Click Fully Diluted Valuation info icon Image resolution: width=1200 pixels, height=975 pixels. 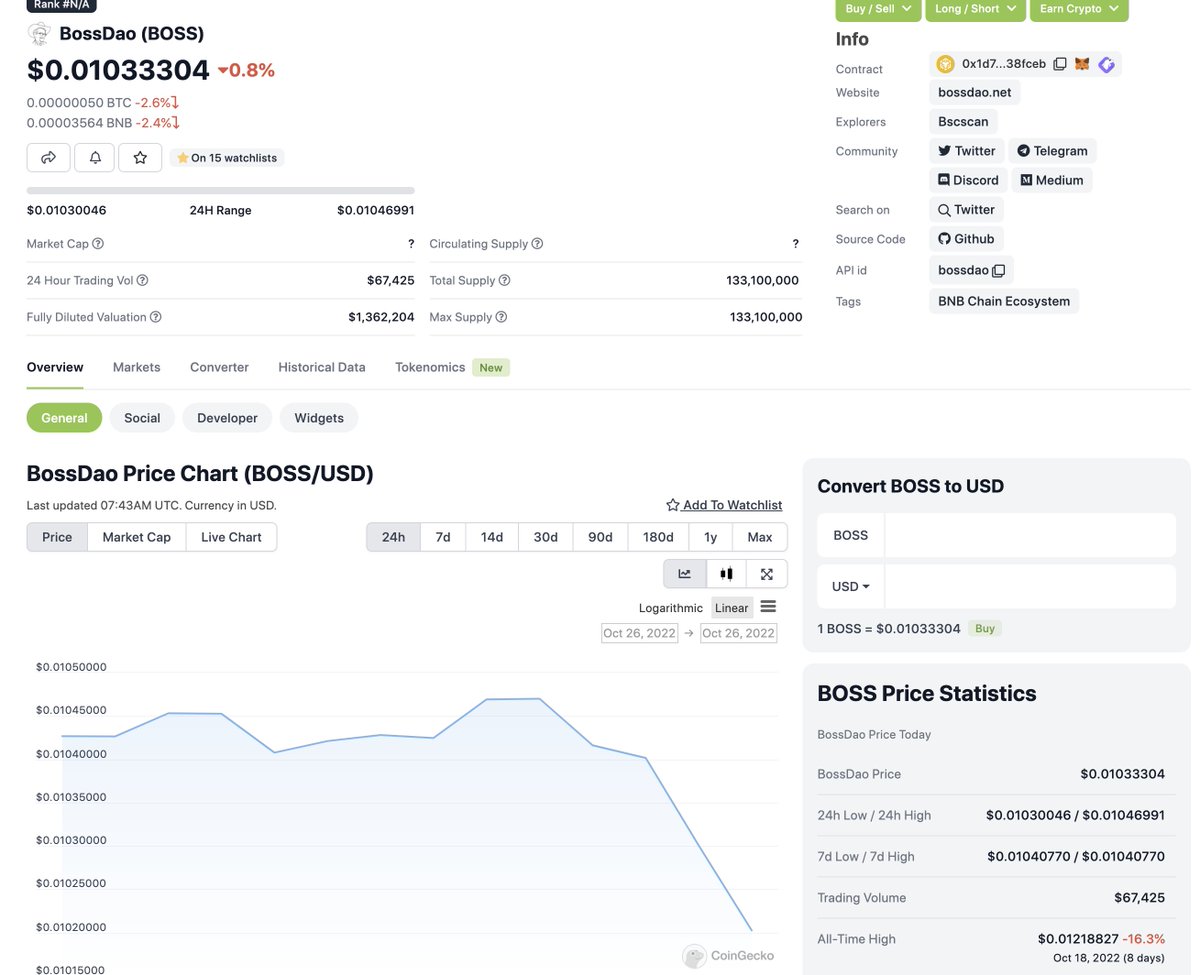(x=156, y=317)
